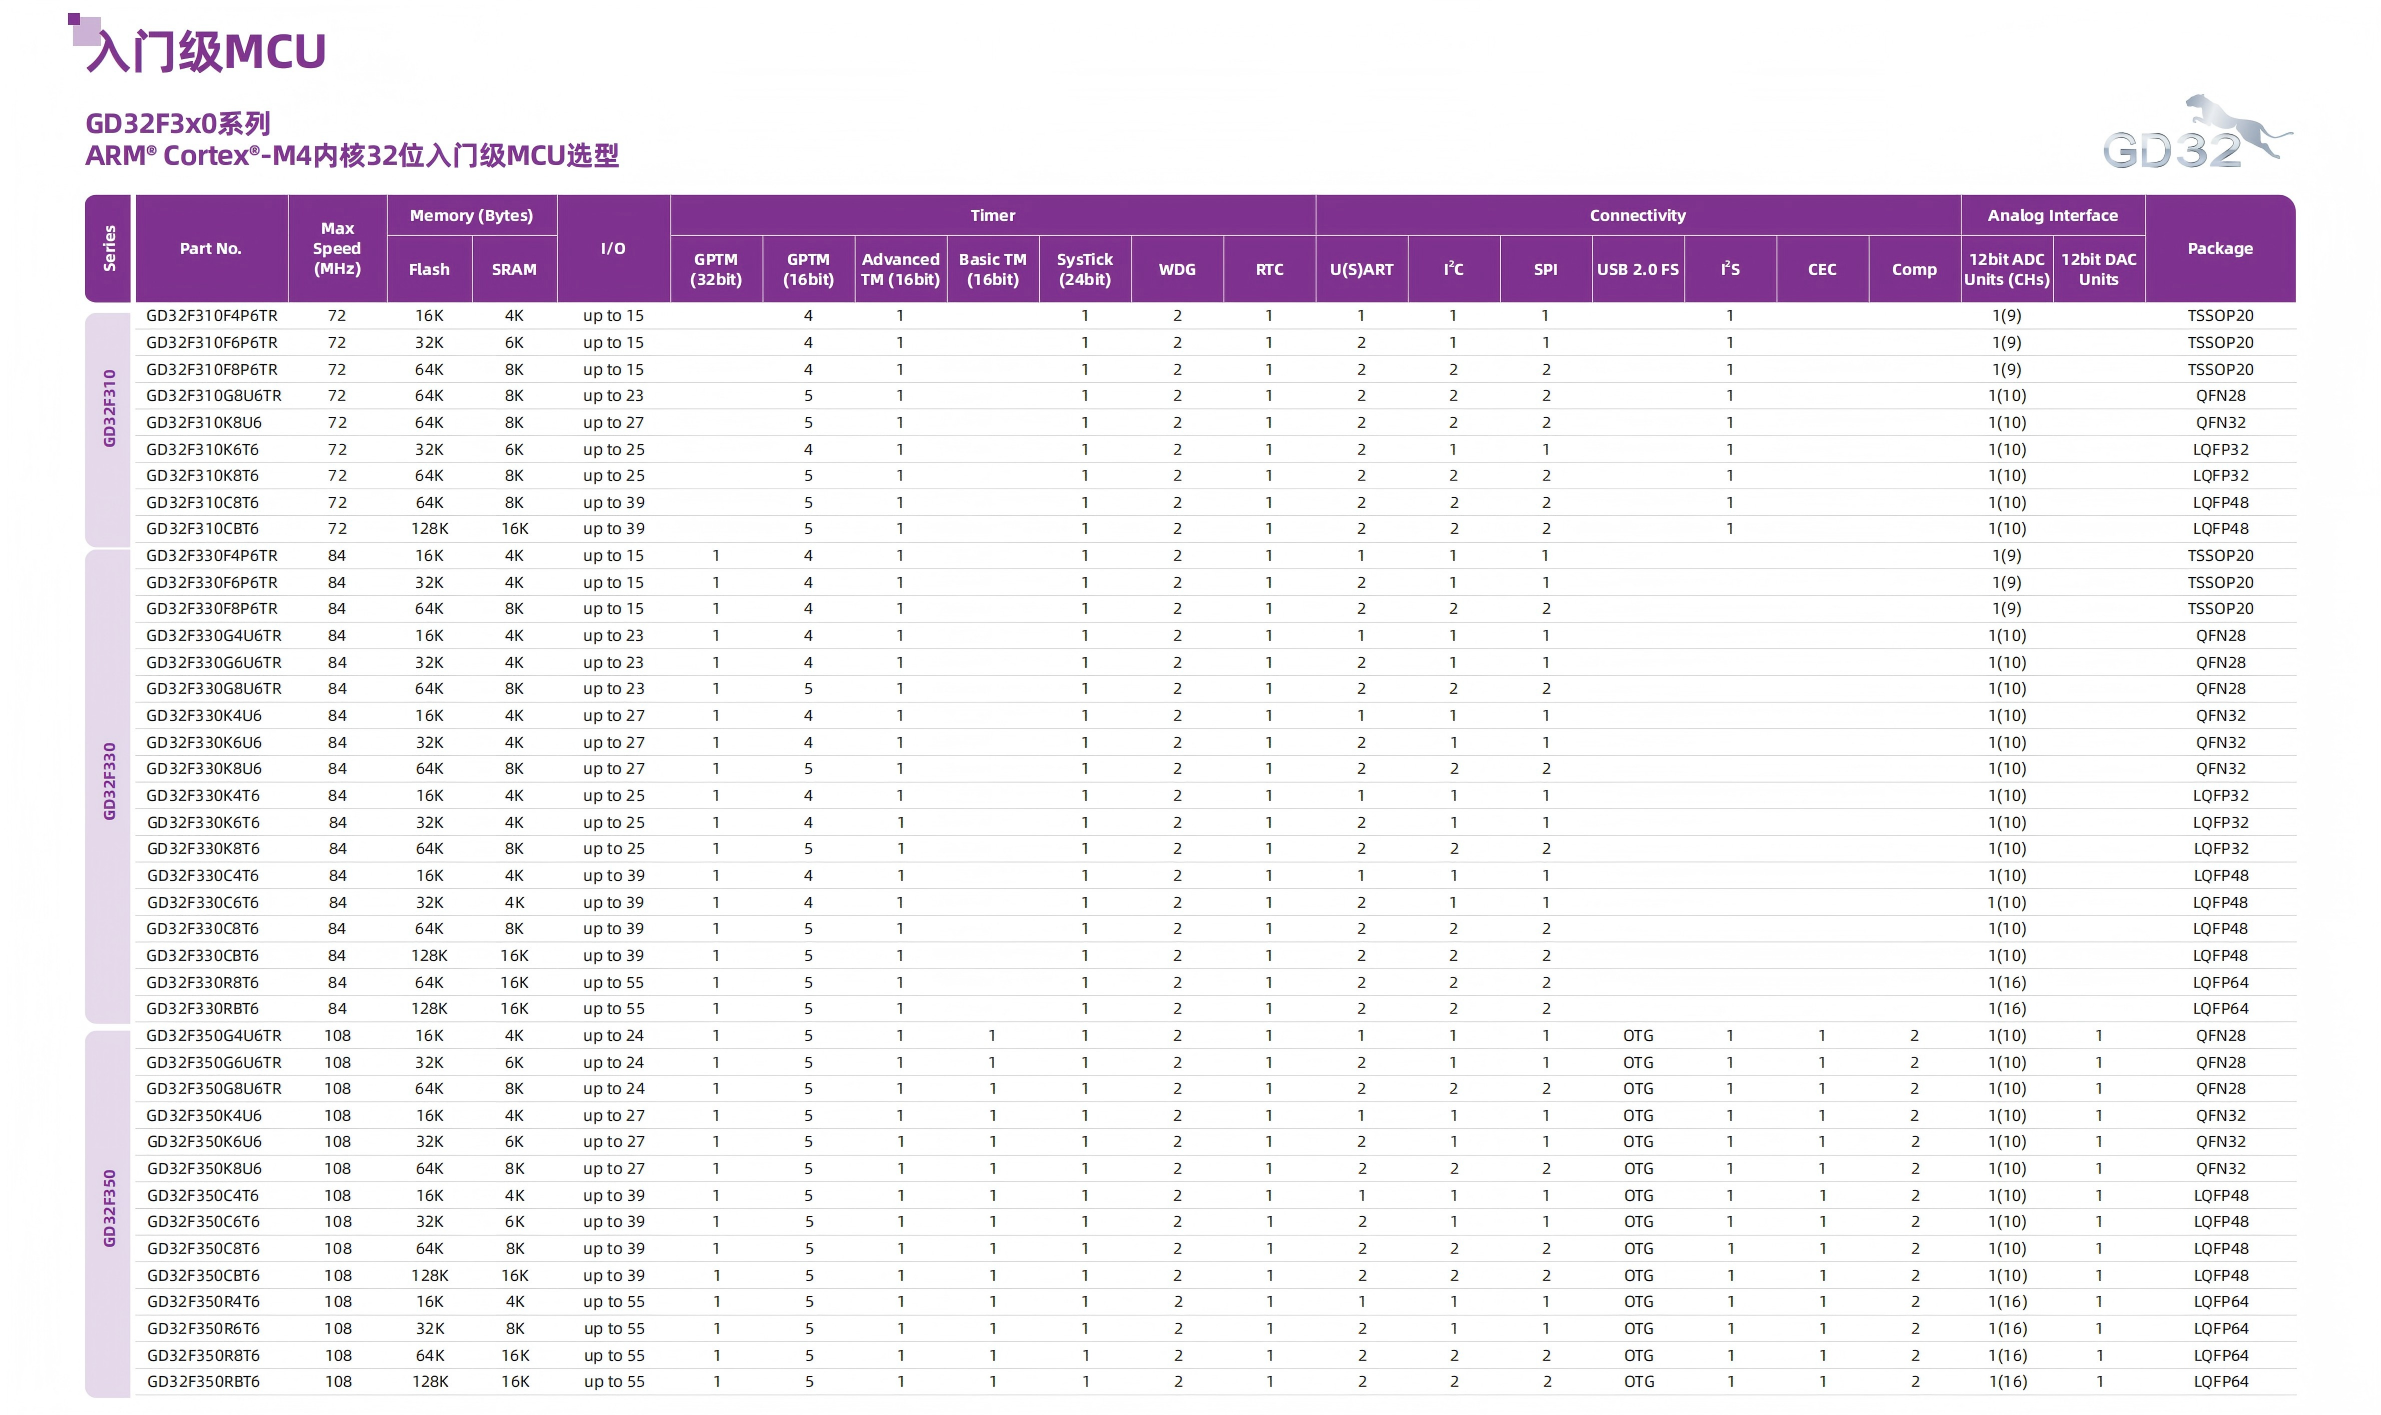Image resolution: width=2381 pixels, height=1415 pixels.
Task: Select the GD32F330CBT6 part number
Action: (x=203, y=955)
